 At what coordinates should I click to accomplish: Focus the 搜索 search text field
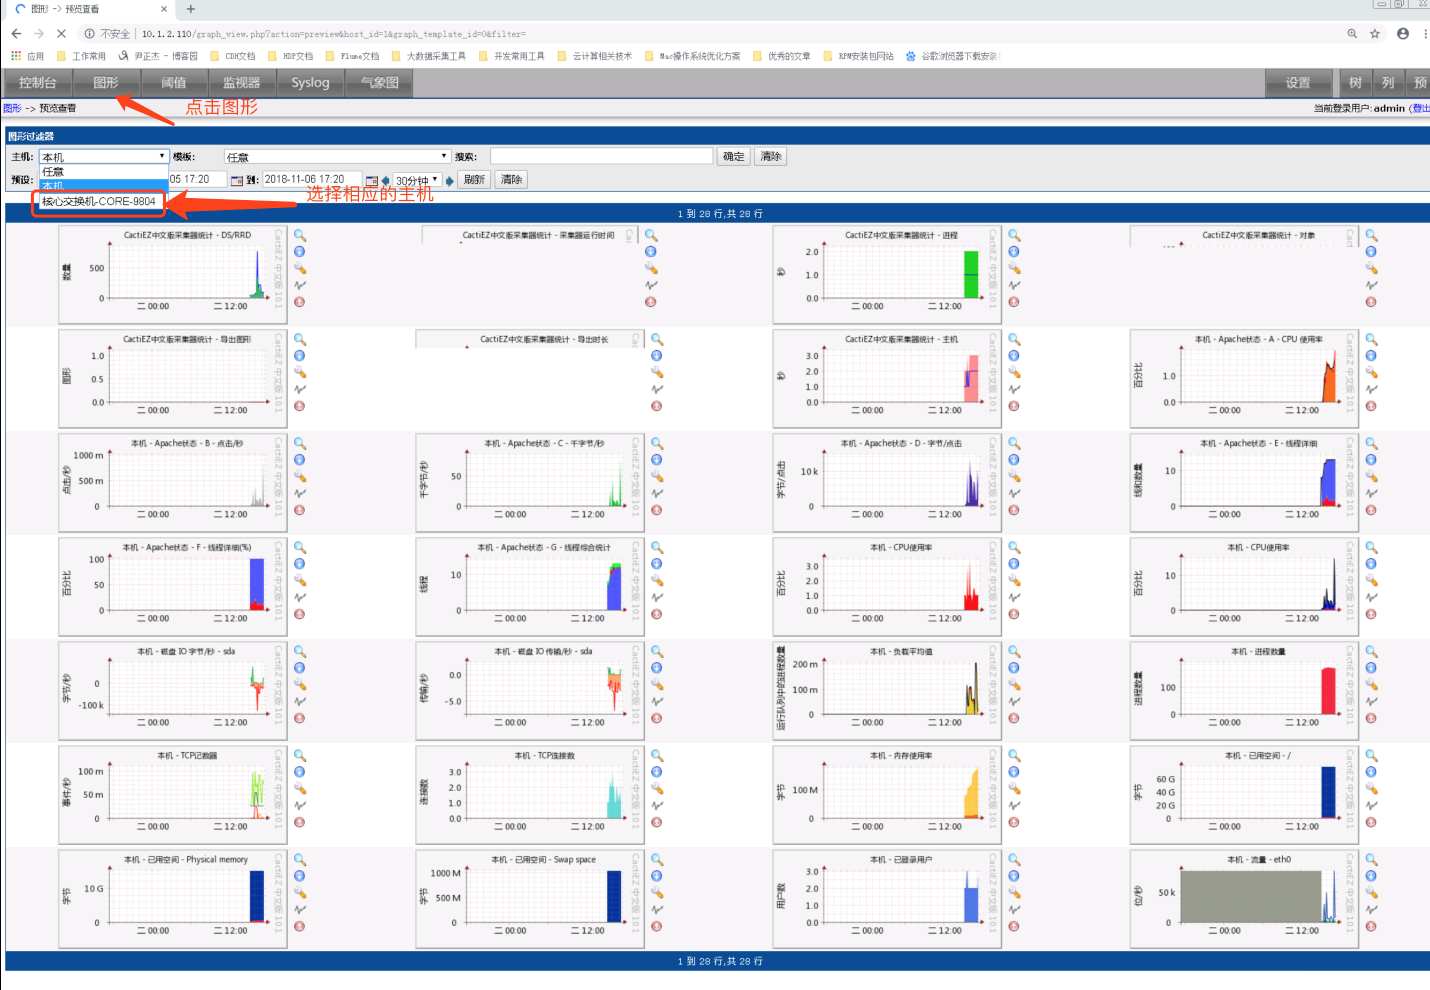click(x=601, y=157)
